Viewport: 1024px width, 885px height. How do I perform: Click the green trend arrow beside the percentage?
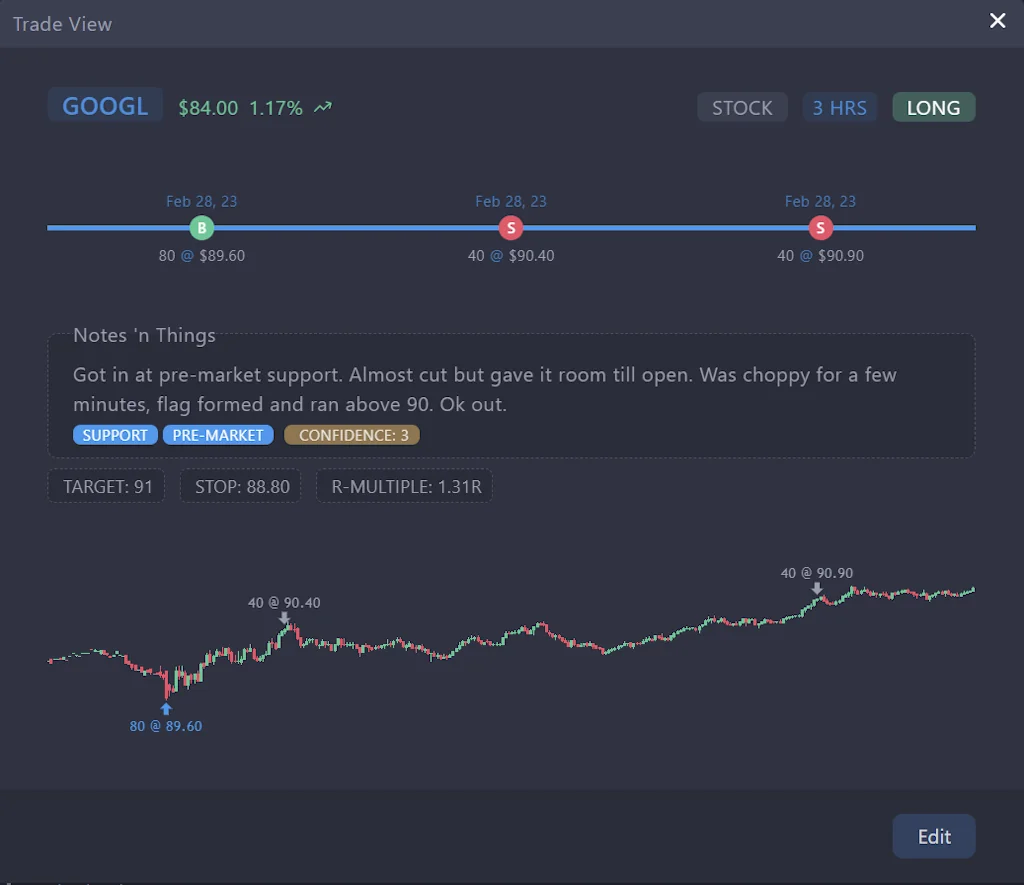(x=322, y=105)
